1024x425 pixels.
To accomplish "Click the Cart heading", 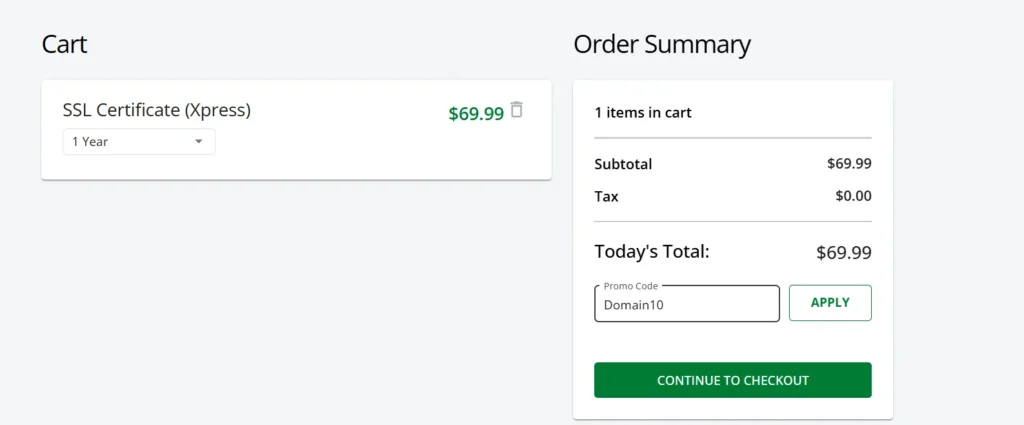I will (x=64, y=44).
